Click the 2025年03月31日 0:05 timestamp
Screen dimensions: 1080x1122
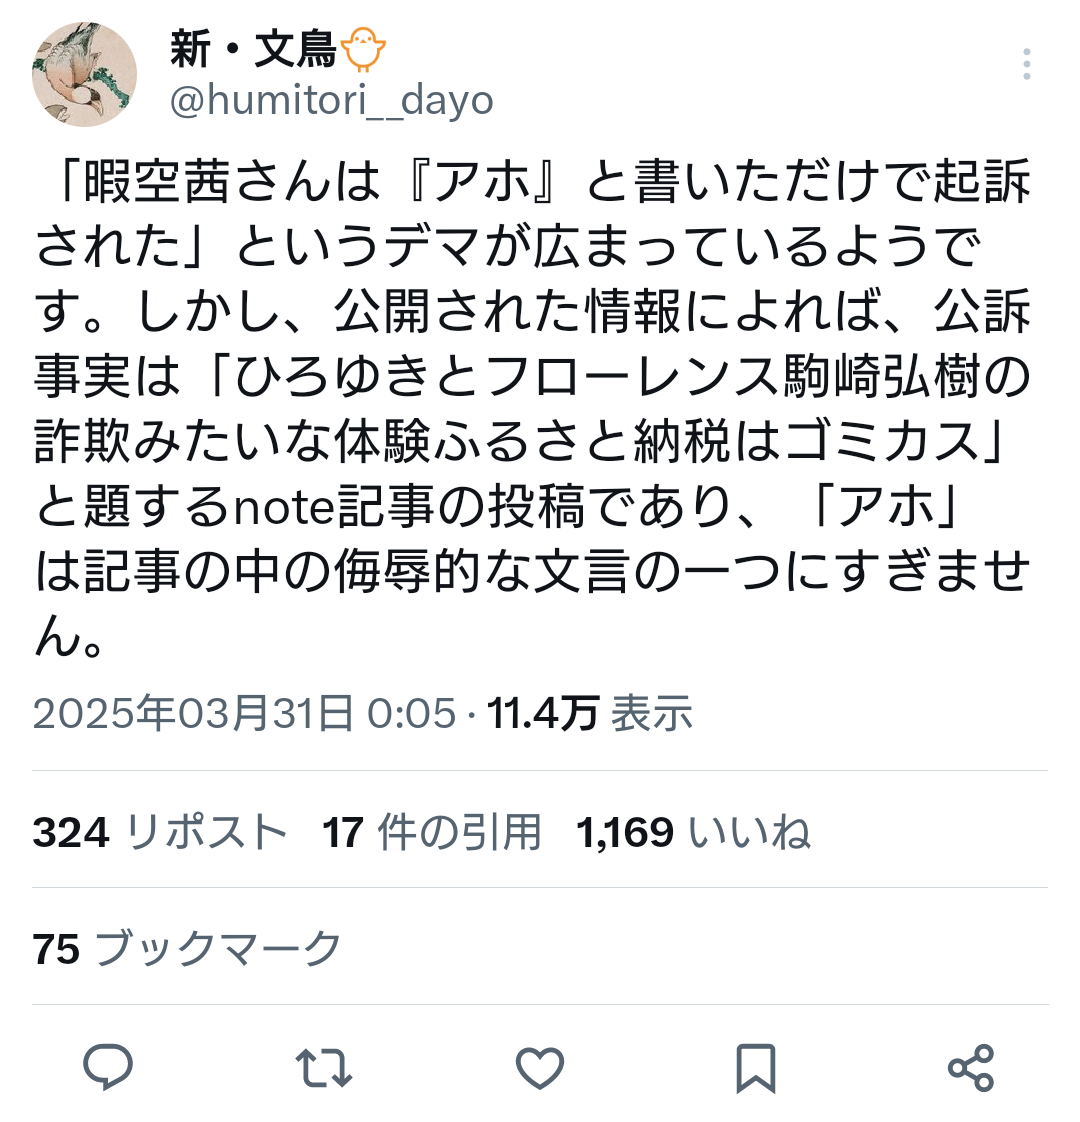[244, 713]
